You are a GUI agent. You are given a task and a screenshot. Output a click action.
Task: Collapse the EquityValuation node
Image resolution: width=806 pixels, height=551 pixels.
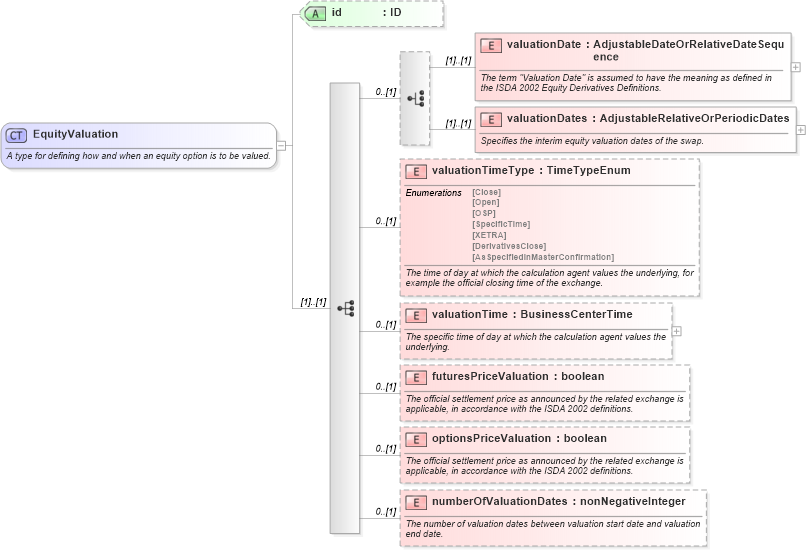(x=281, y=145)
